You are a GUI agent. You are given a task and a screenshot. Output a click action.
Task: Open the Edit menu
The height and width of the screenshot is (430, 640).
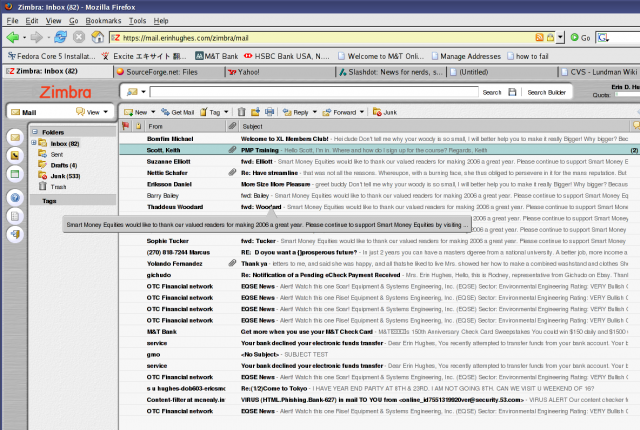pyautogui.click(x=31, y=20)
